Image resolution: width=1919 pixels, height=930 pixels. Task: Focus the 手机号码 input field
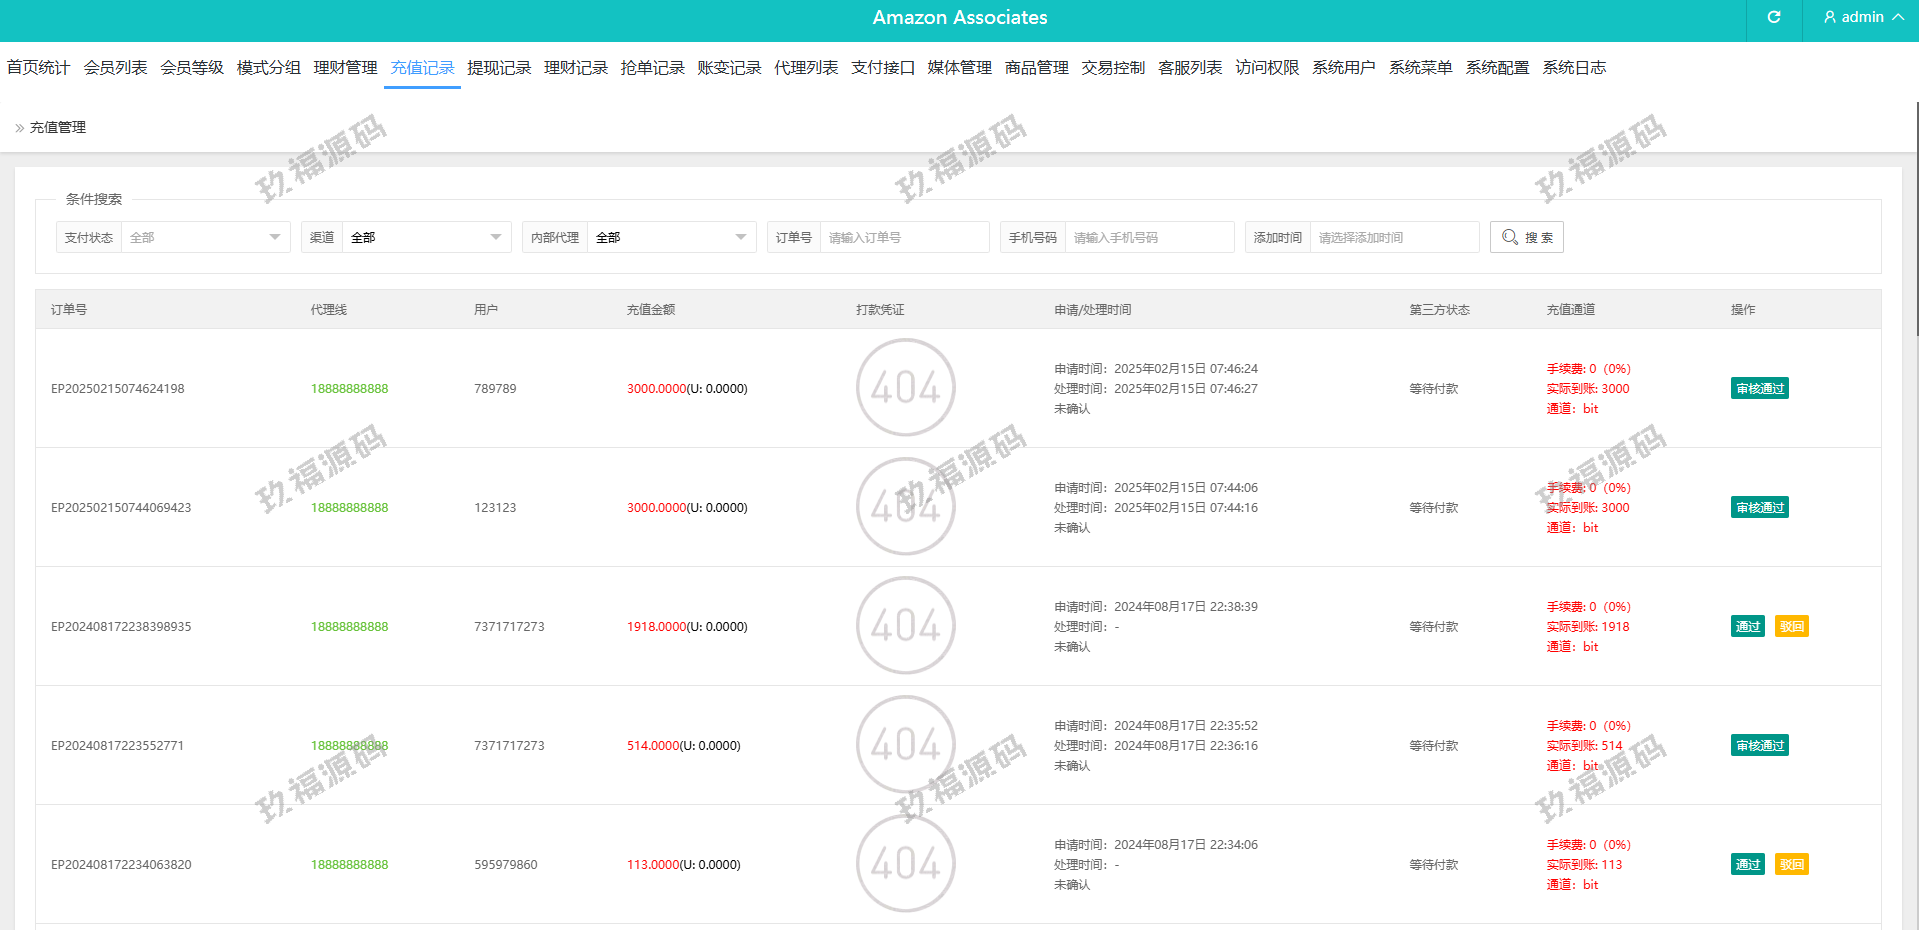click(1148, 237)
